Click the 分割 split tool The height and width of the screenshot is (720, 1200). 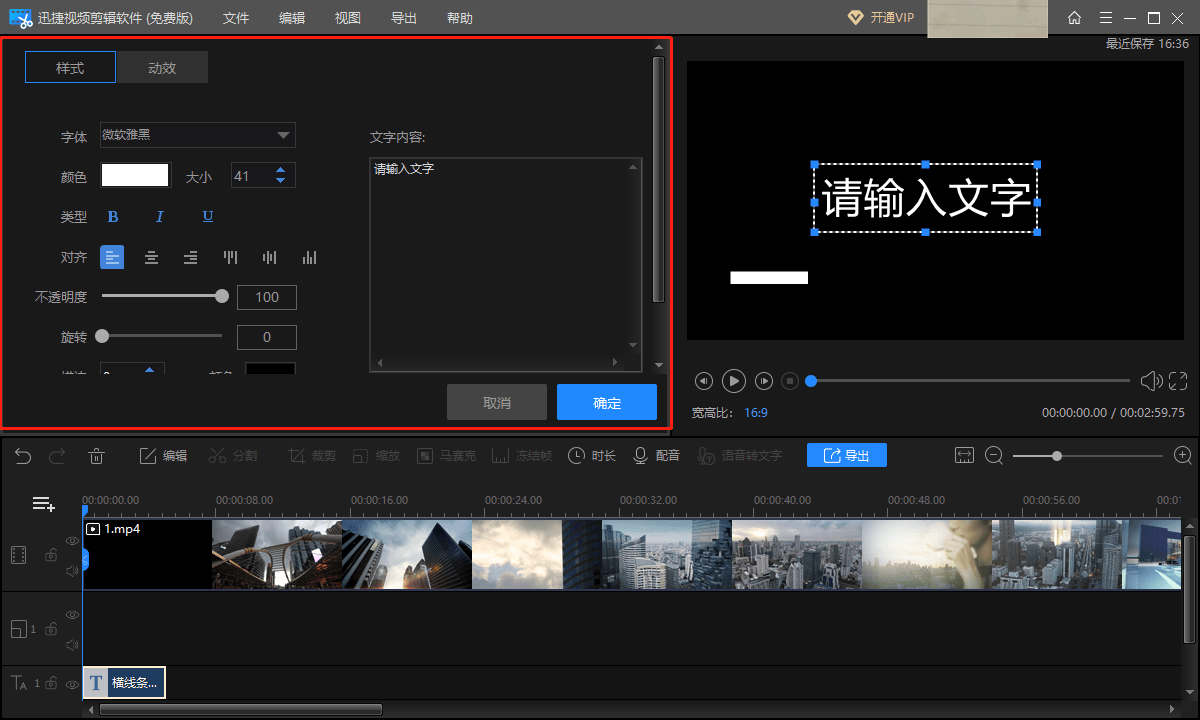(x=233, y=456)
